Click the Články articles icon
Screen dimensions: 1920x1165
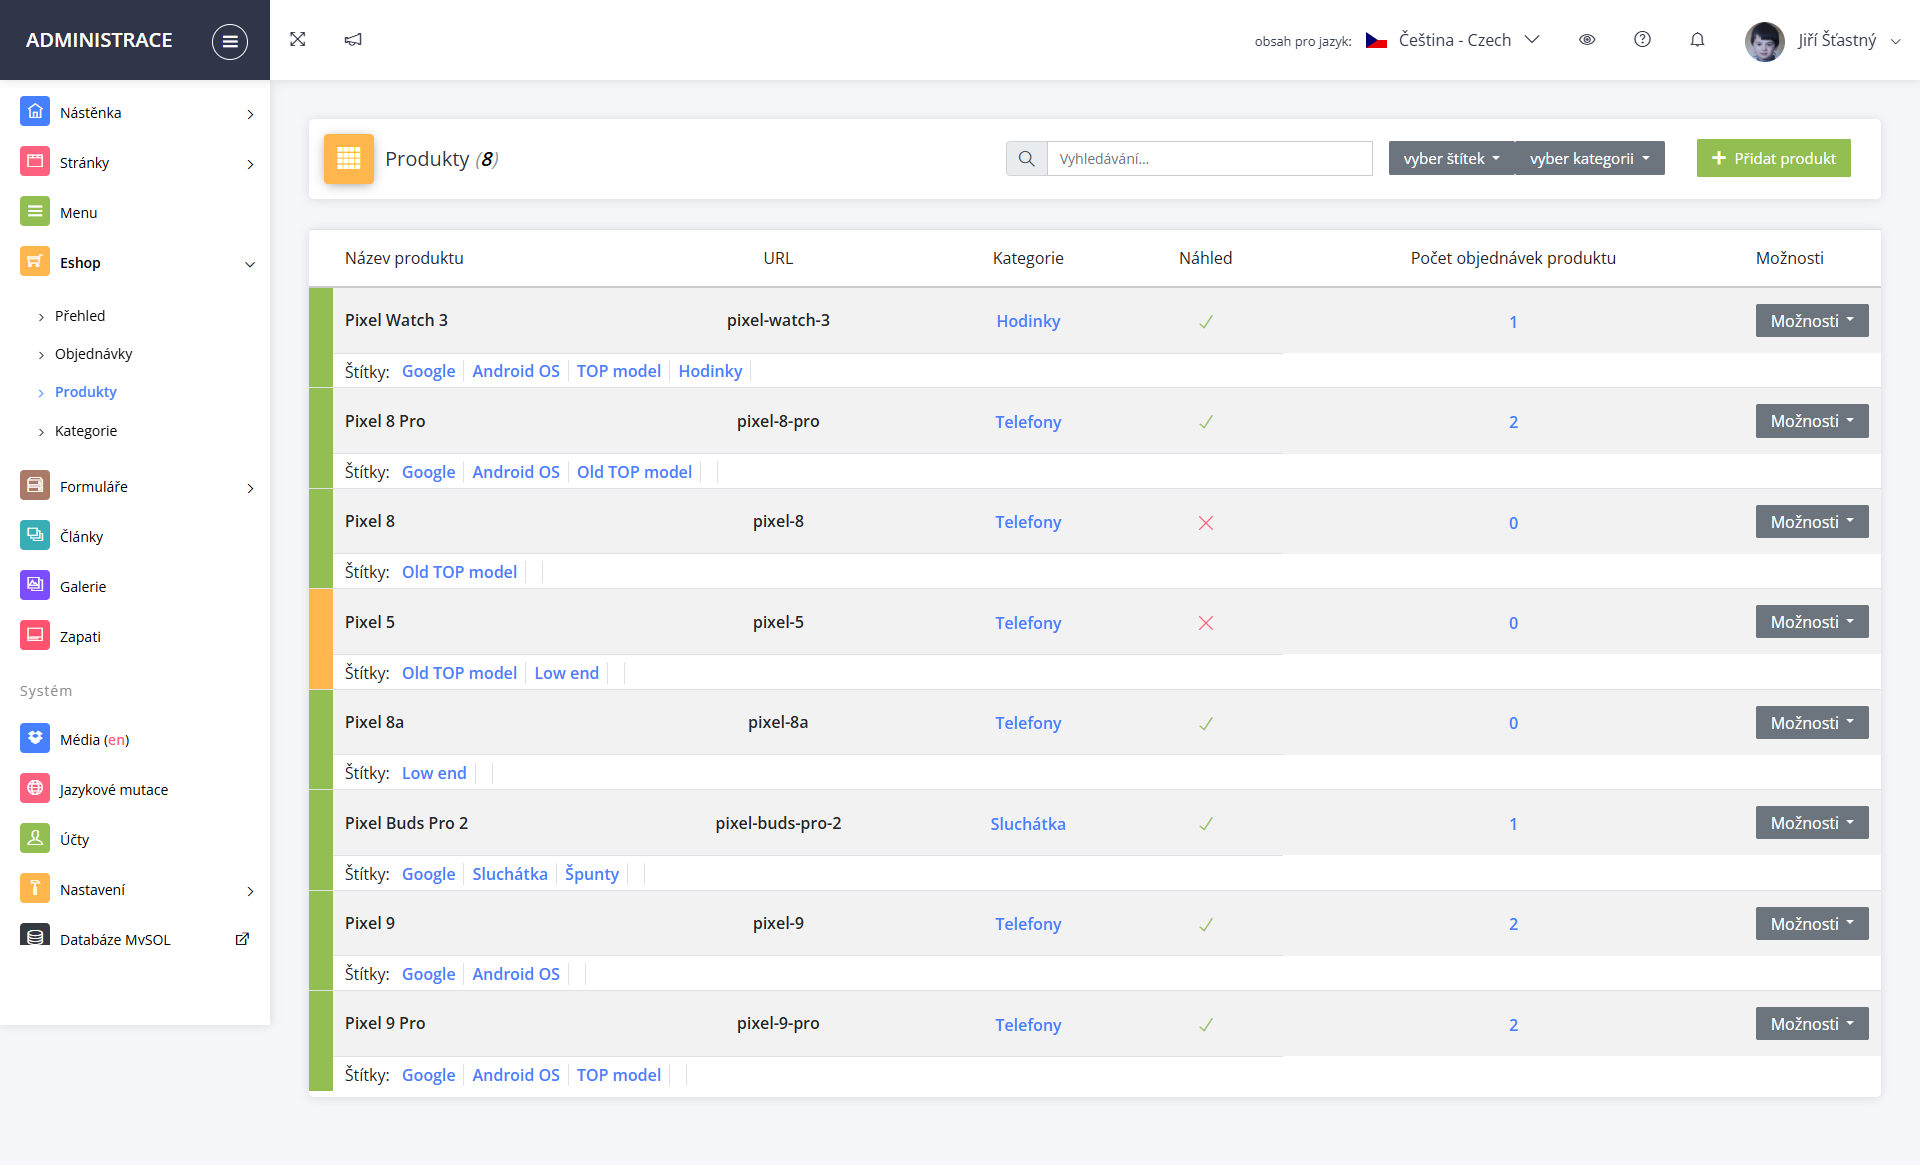(x=35, y=535)
